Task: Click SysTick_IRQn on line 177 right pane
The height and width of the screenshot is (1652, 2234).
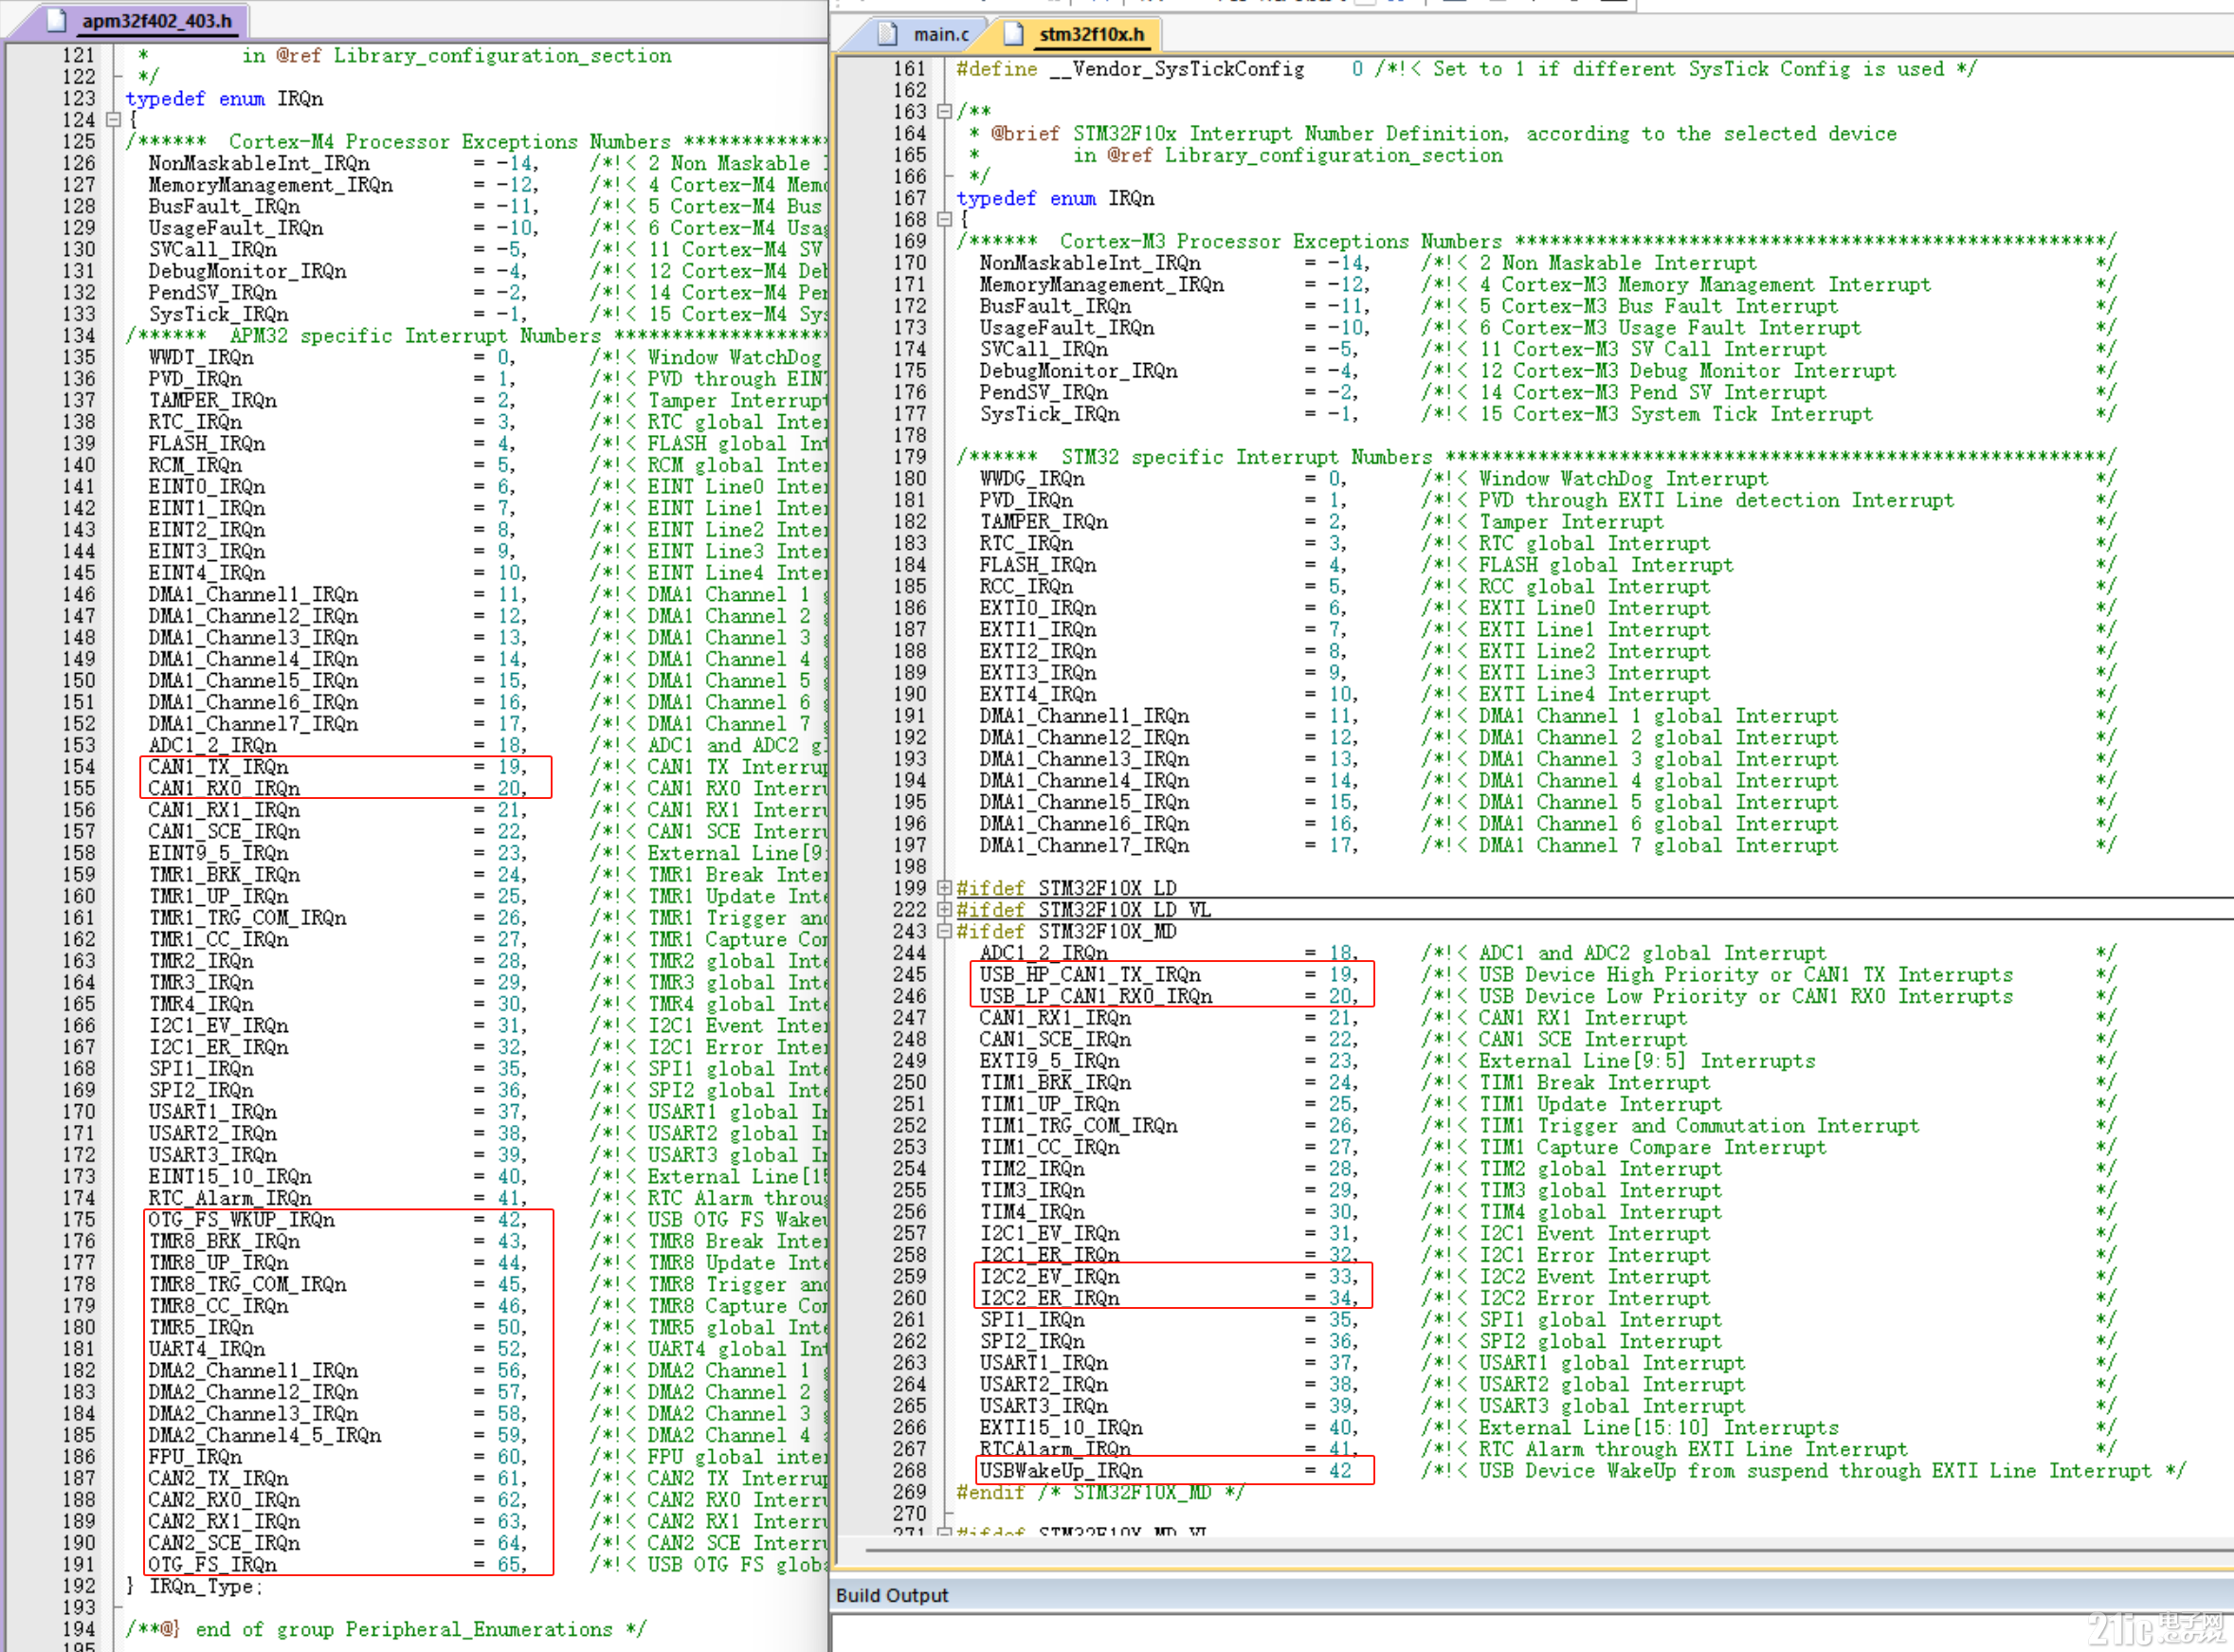Action: pos(1049,414)
